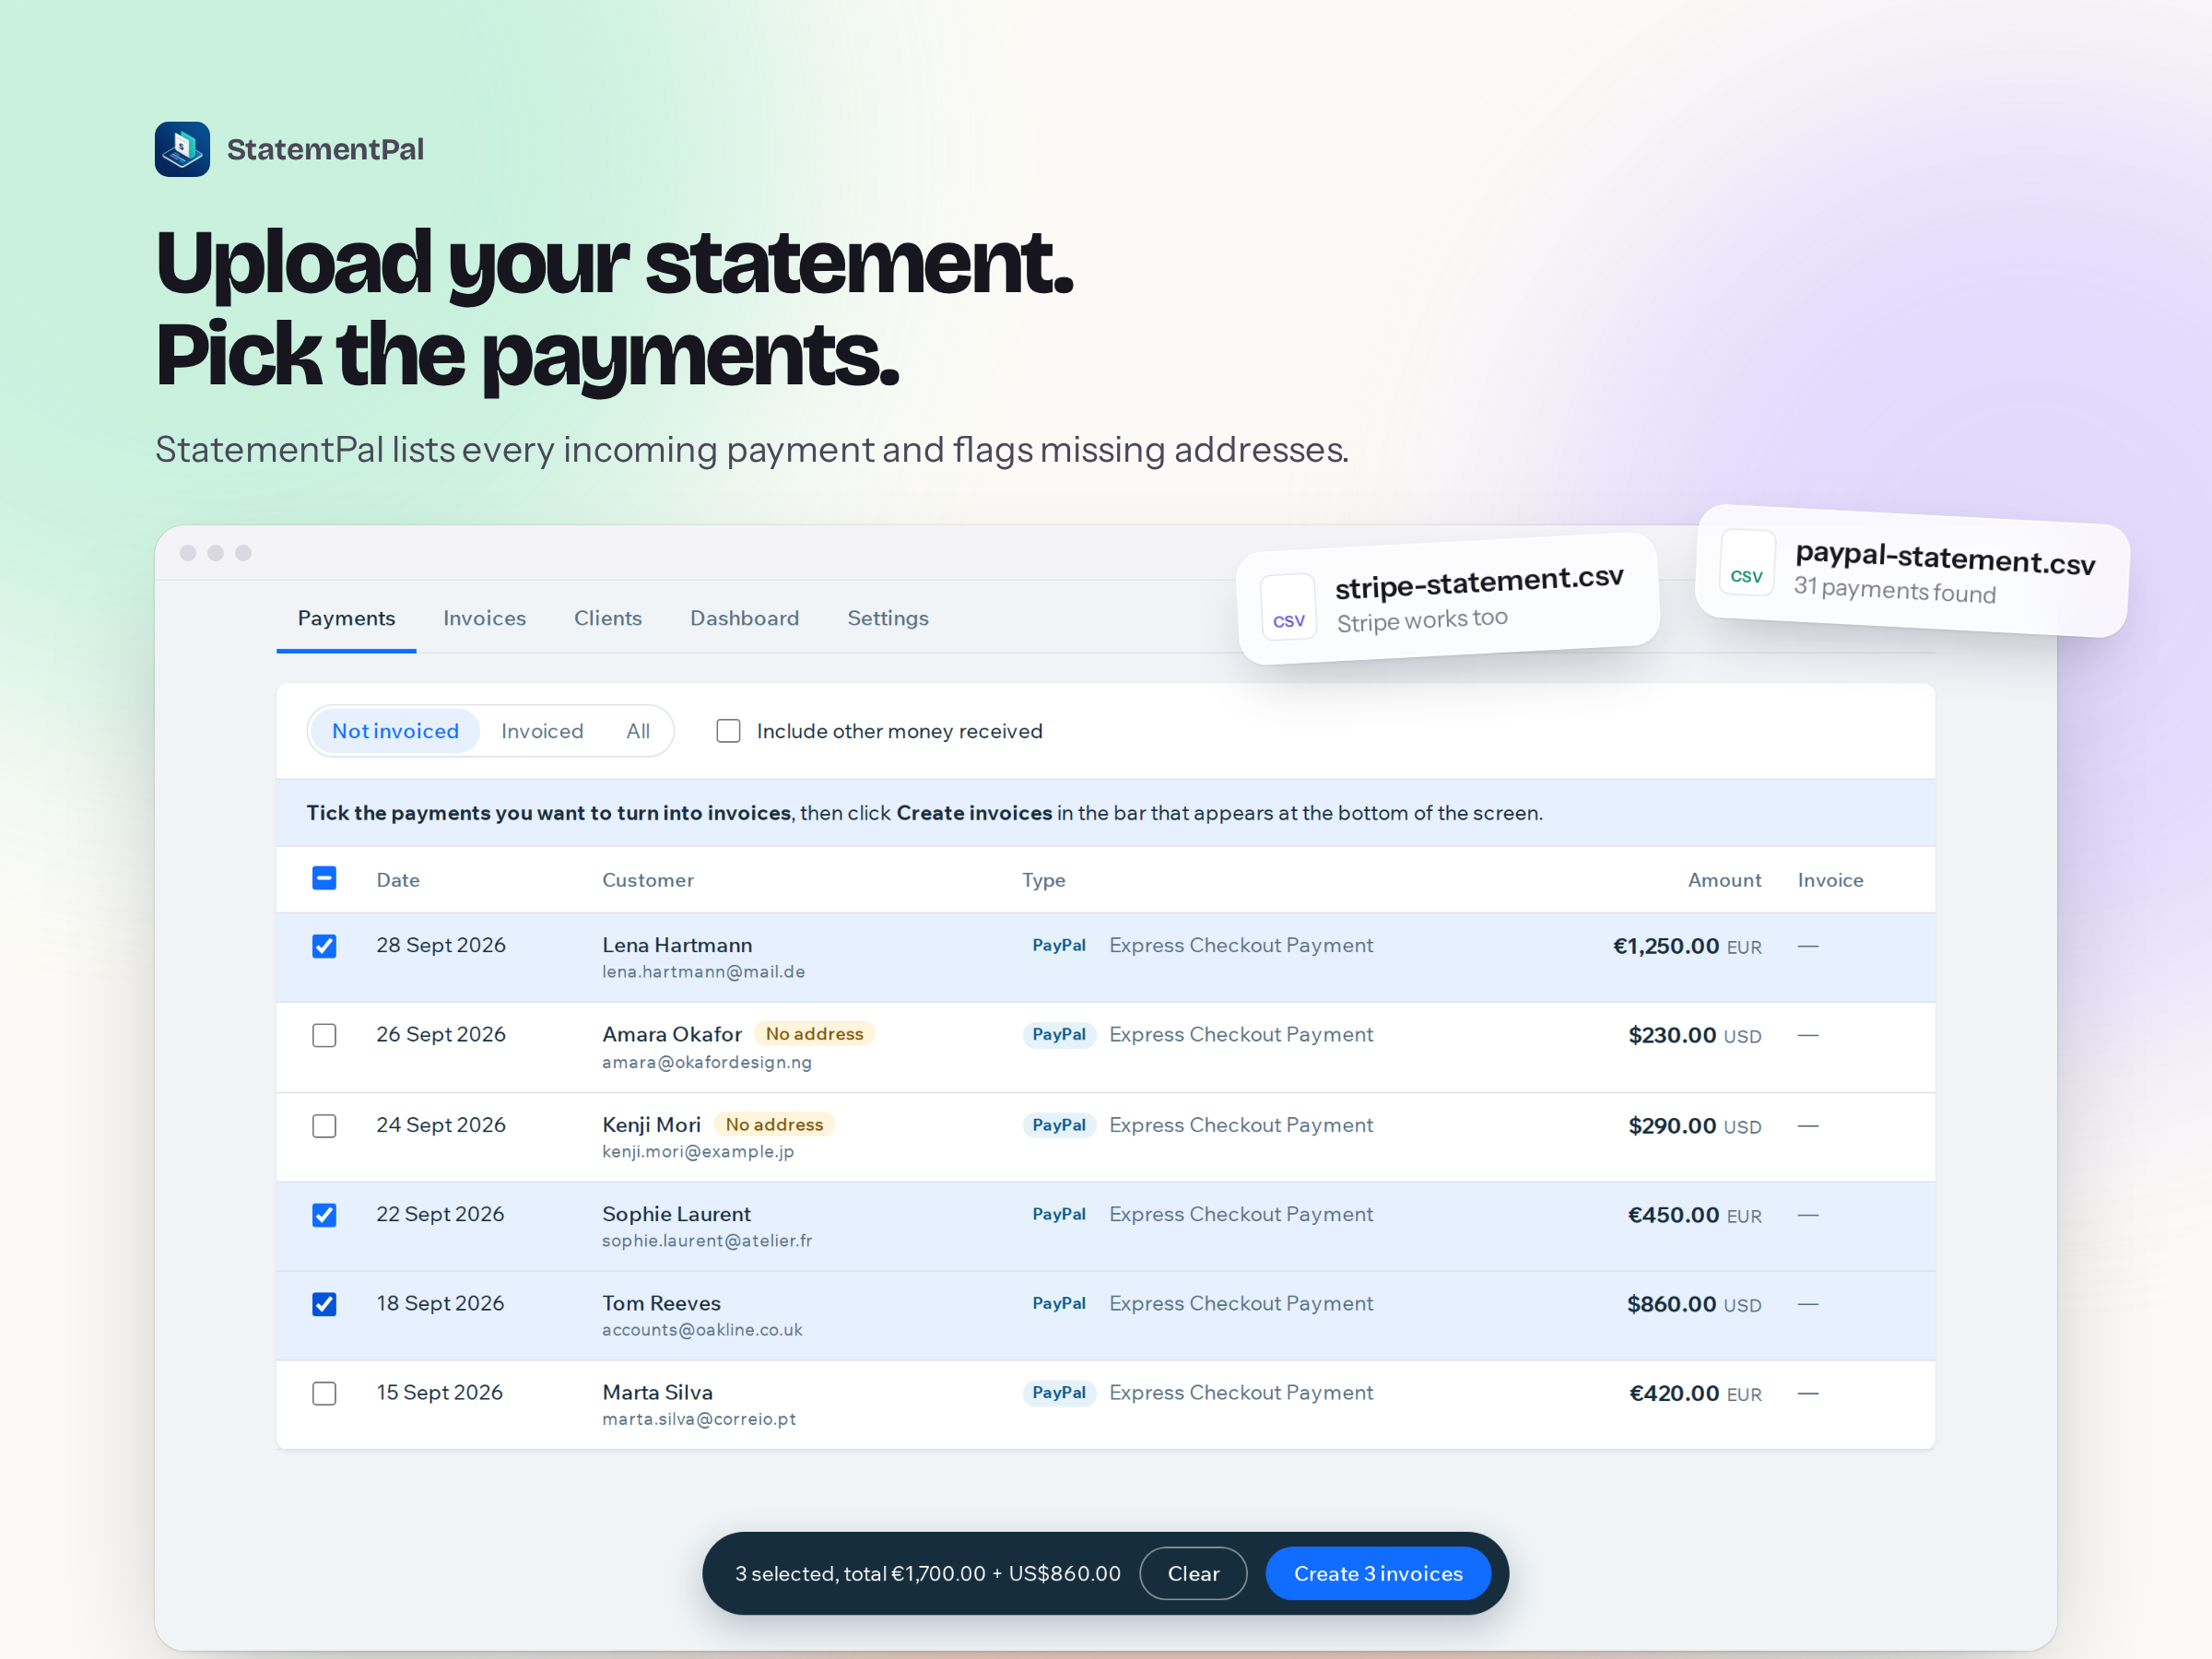The image size is (2212, 1659).
Task: Click the PayPal badge in Tom Reeves' row
Action: 1059,1303
